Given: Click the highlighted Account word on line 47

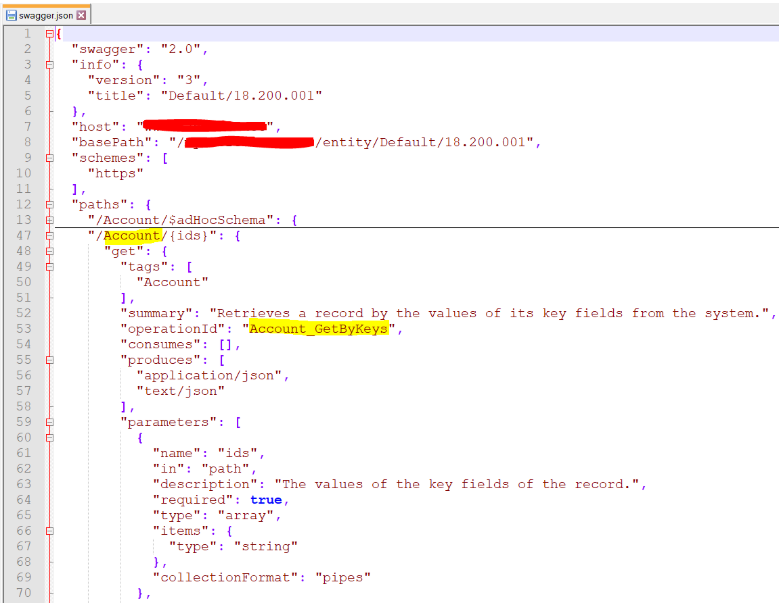Looking at the screenshot, I should click(132, 235).
